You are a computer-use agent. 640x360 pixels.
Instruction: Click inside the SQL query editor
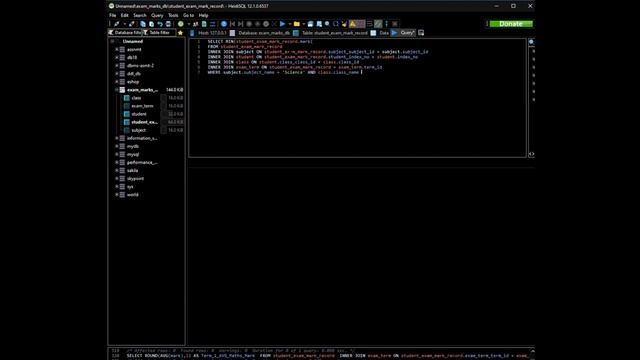357,98
